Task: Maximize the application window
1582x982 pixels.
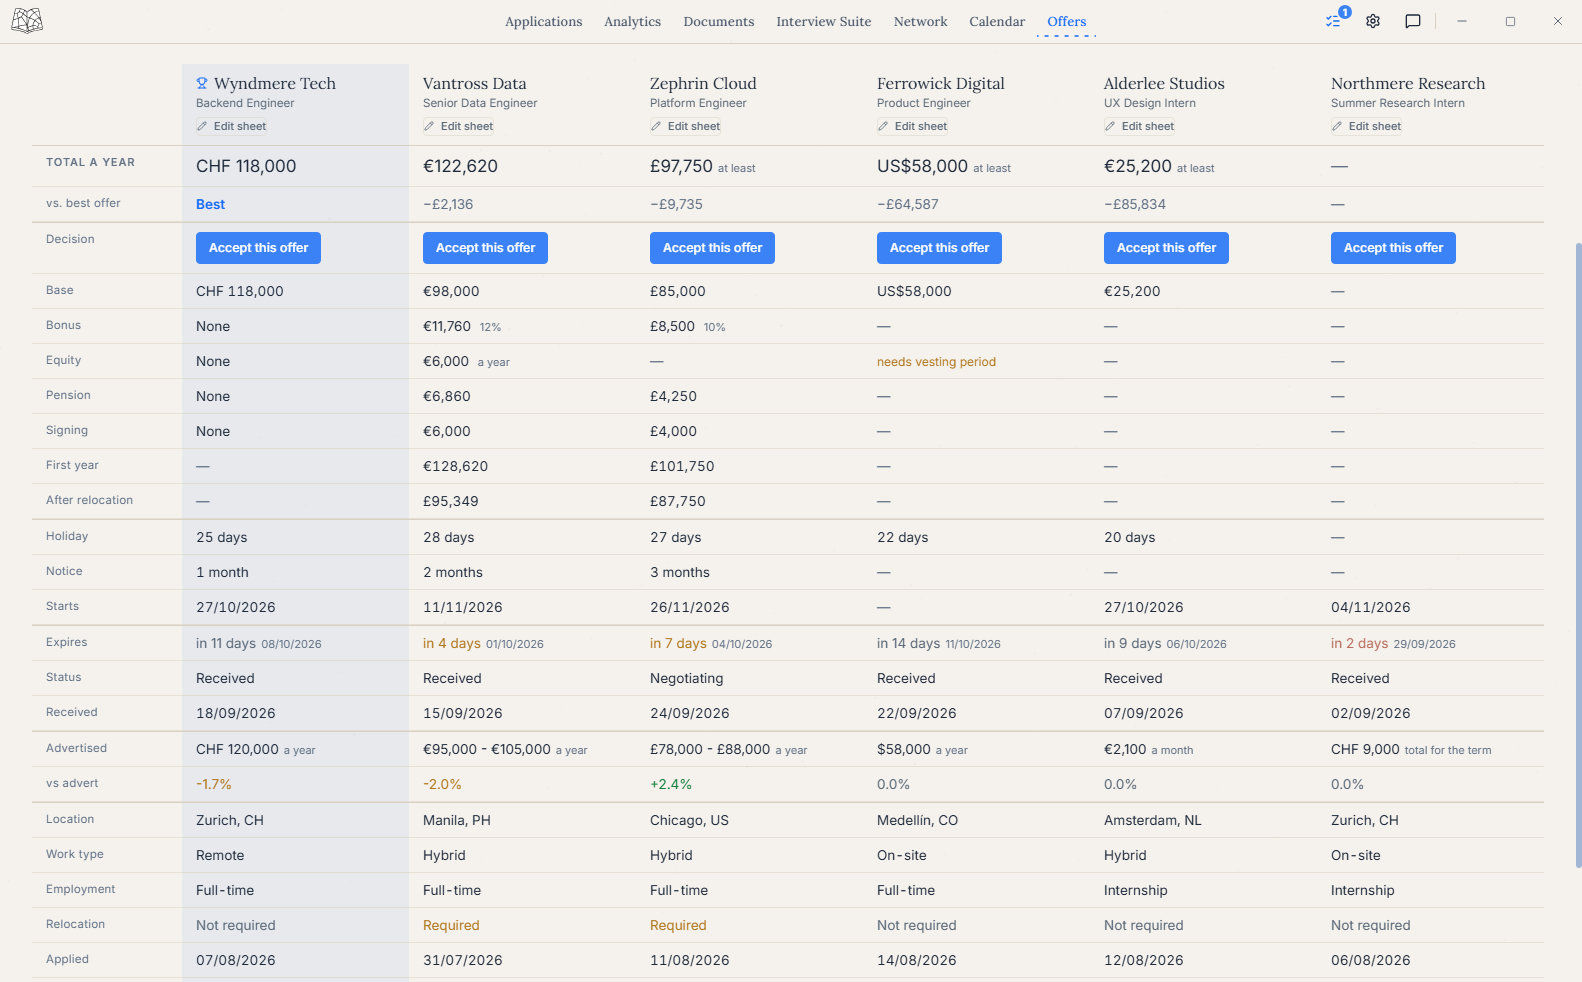Action: pos(1510,21)
